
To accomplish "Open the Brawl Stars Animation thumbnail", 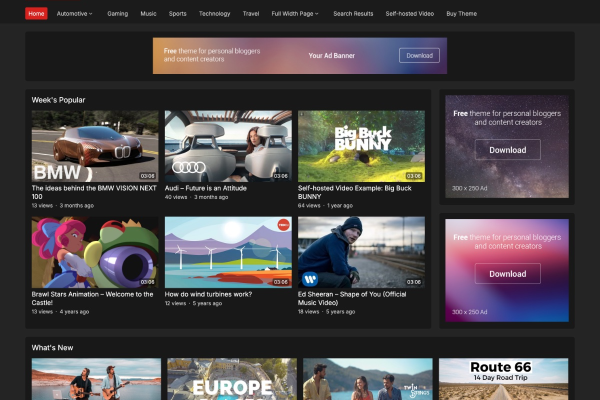I will pyautogui.click(x=95, y=252).
